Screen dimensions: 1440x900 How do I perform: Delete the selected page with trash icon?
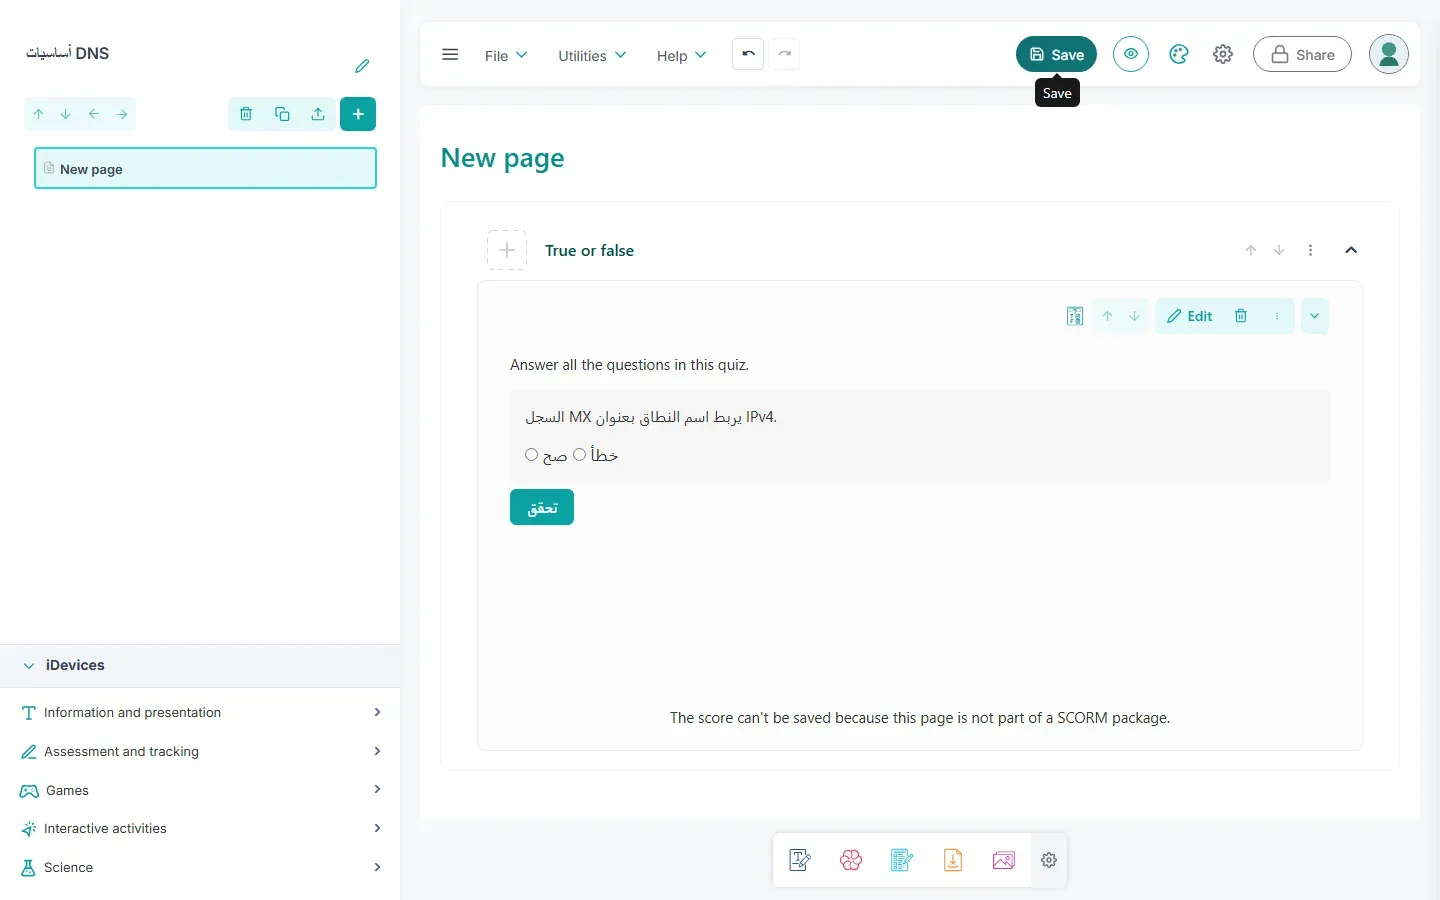click(246, 114)
